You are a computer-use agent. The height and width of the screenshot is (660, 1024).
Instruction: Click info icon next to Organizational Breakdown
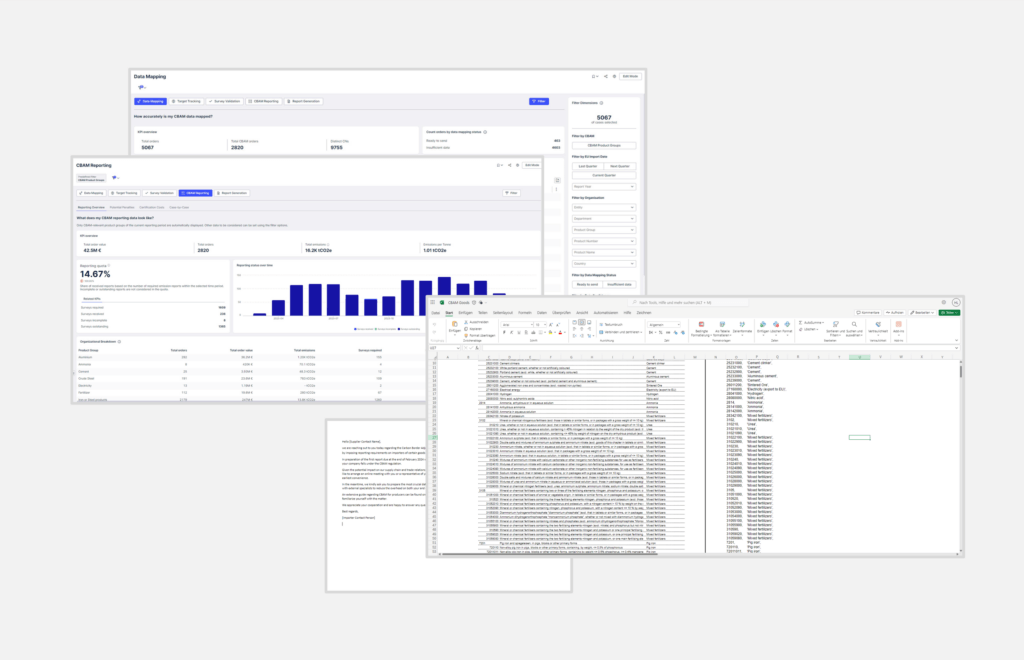click(119, 341)
